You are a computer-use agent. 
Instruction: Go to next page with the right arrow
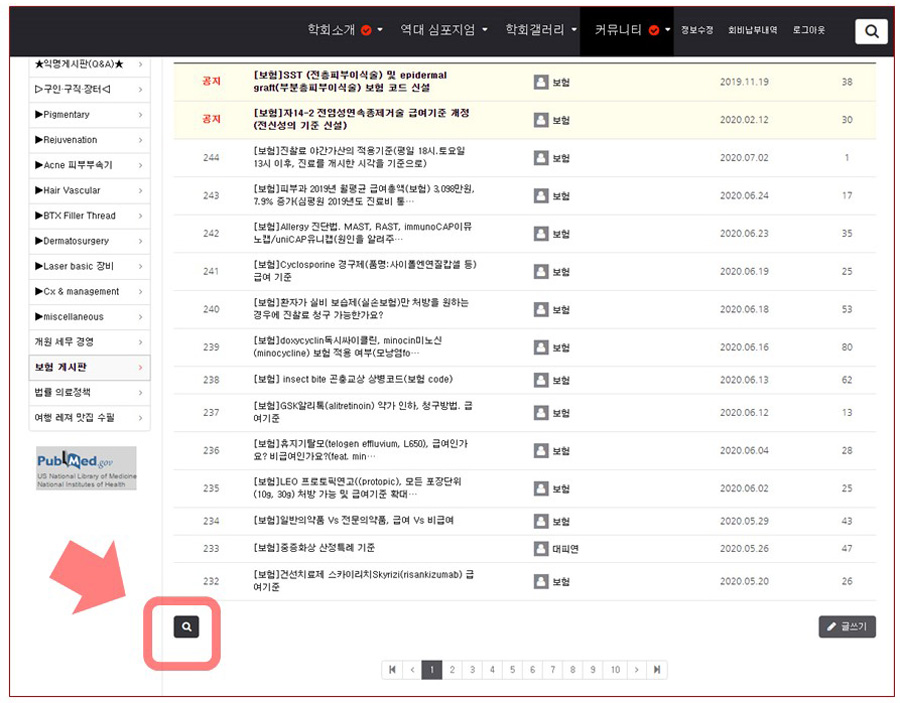pos(636,670)
